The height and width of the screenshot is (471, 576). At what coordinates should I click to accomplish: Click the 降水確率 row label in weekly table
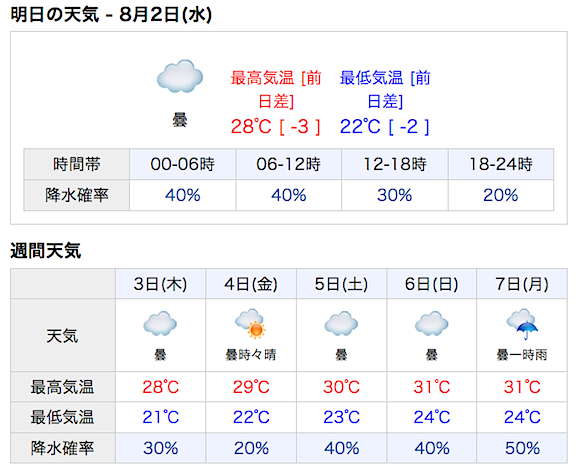(62, 448)
